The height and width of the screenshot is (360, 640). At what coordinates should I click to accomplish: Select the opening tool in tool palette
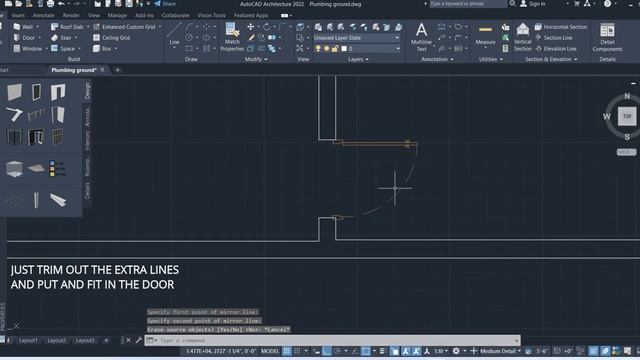click(x=58, y=92)
